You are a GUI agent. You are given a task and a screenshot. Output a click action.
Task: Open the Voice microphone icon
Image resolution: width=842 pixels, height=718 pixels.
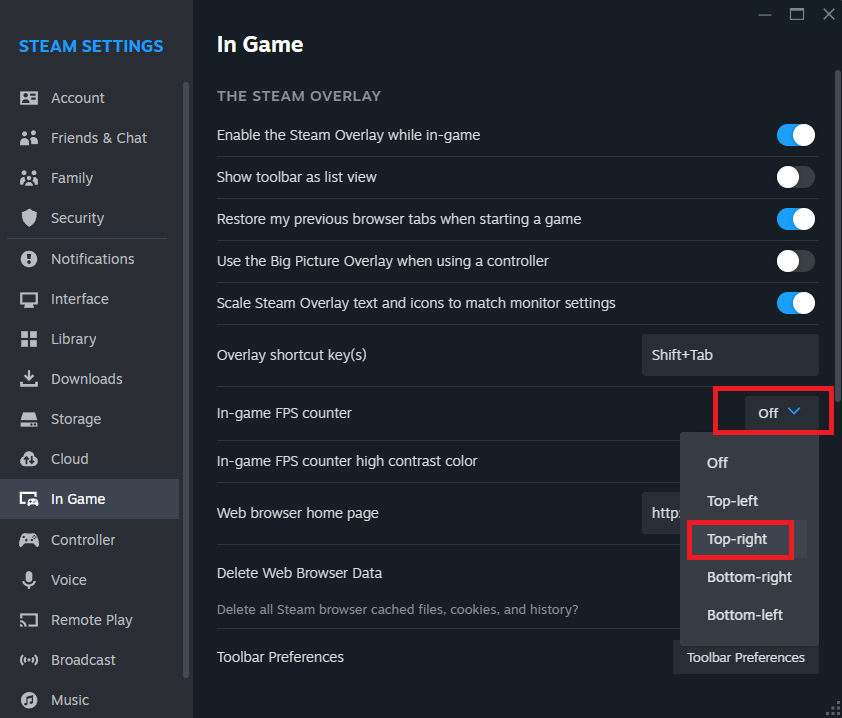(x=29, y=580)
